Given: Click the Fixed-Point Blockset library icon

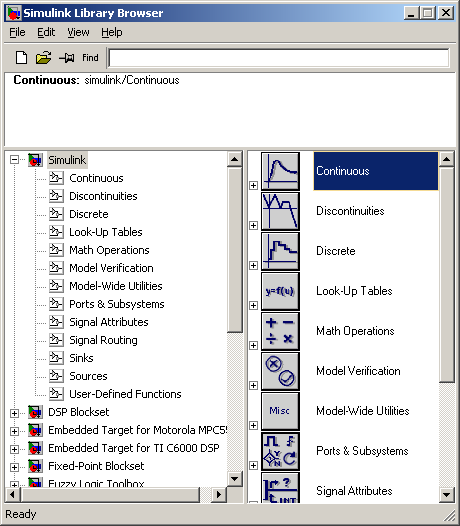Looking at the screenshot, I should (x=35, y=466).
